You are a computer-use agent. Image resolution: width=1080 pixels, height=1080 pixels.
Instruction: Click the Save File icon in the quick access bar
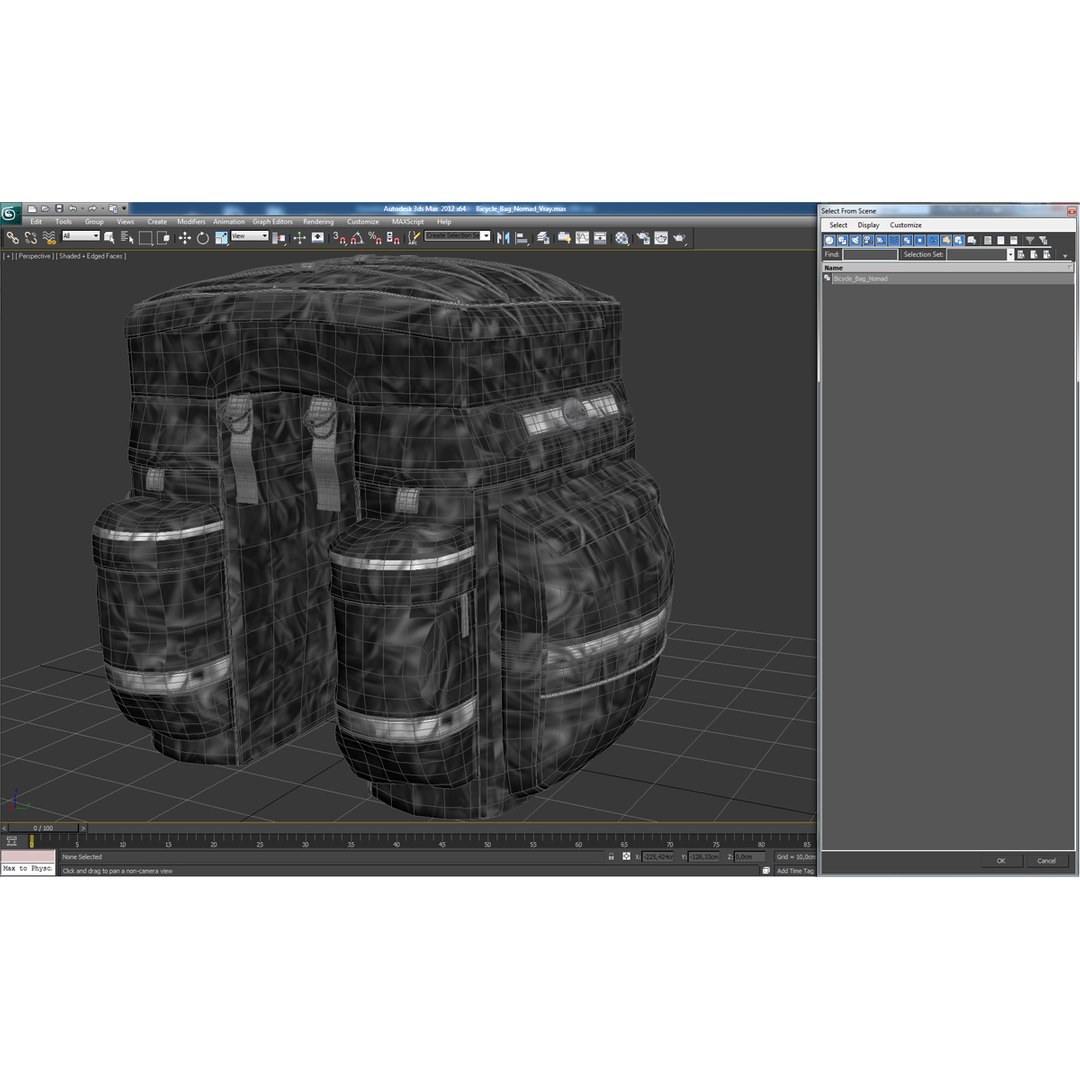pos(59,209)
